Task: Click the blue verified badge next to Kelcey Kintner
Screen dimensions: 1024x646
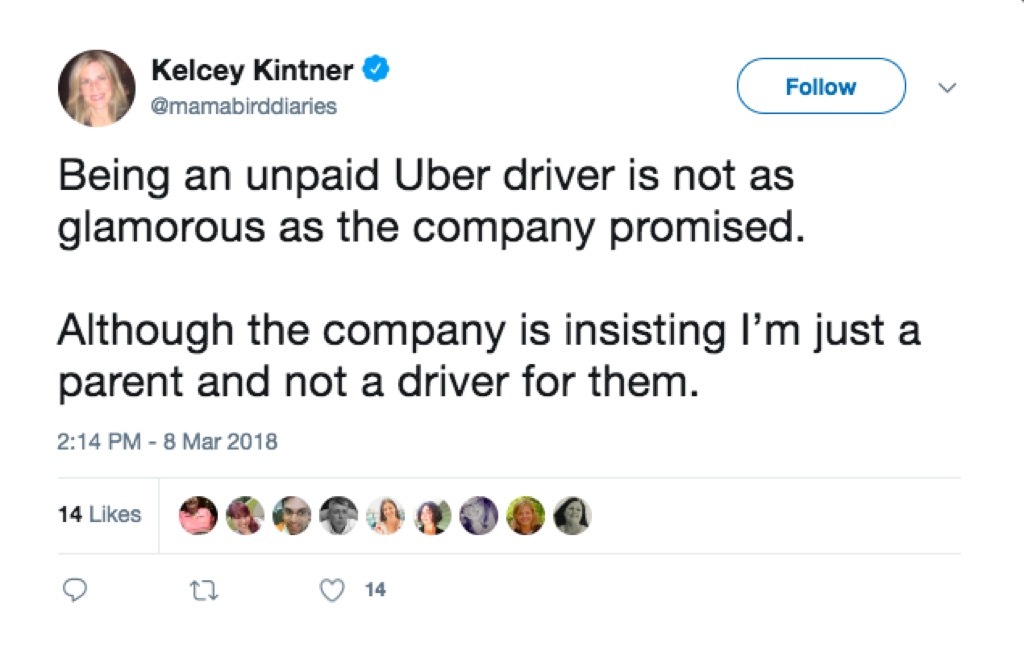Action: [376, 69]
